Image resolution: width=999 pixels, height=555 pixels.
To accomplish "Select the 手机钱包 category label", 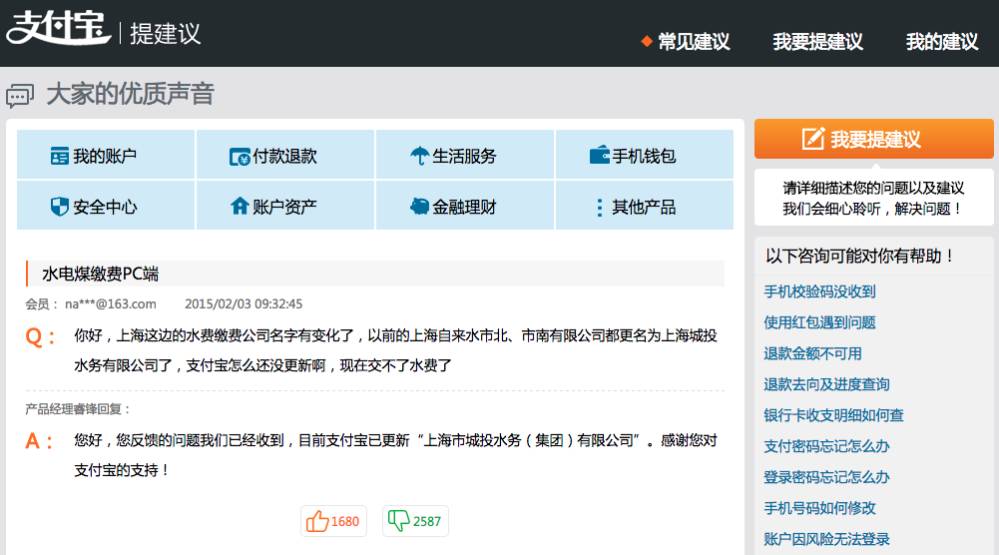I will 643,155.
